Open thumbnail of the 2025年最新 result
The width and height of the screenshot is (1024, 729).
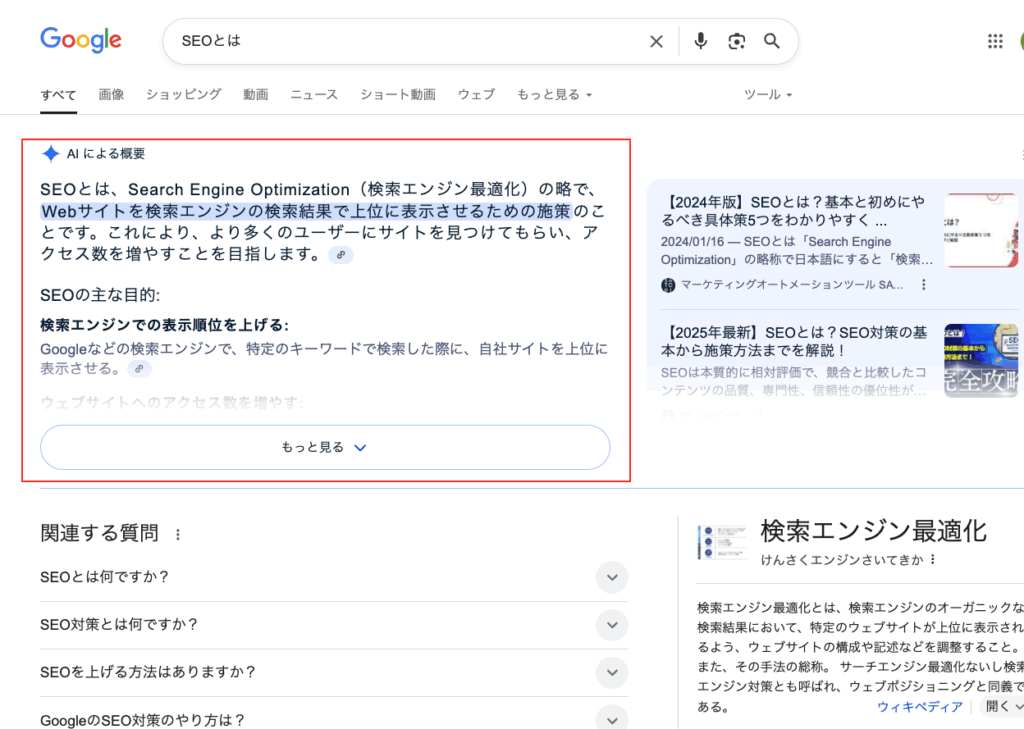(981, 361)
